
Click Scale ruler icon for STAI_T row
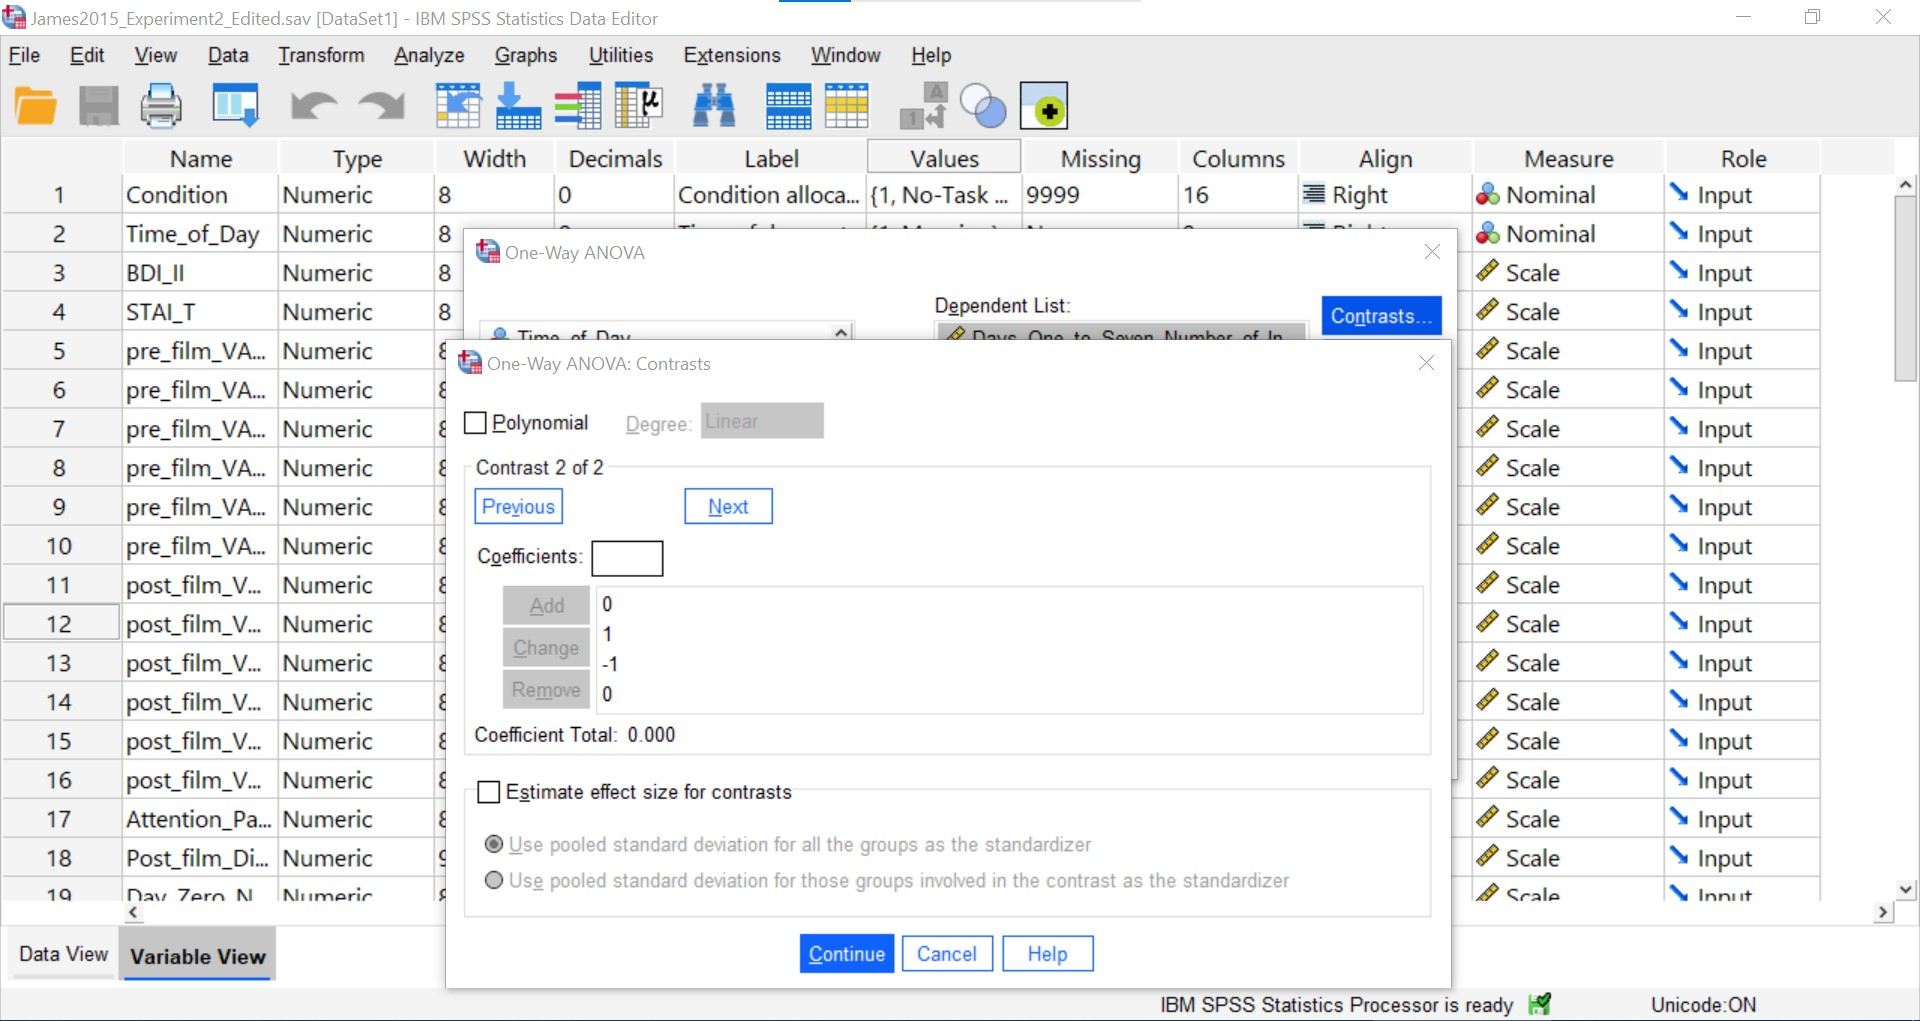[1488, 311]
